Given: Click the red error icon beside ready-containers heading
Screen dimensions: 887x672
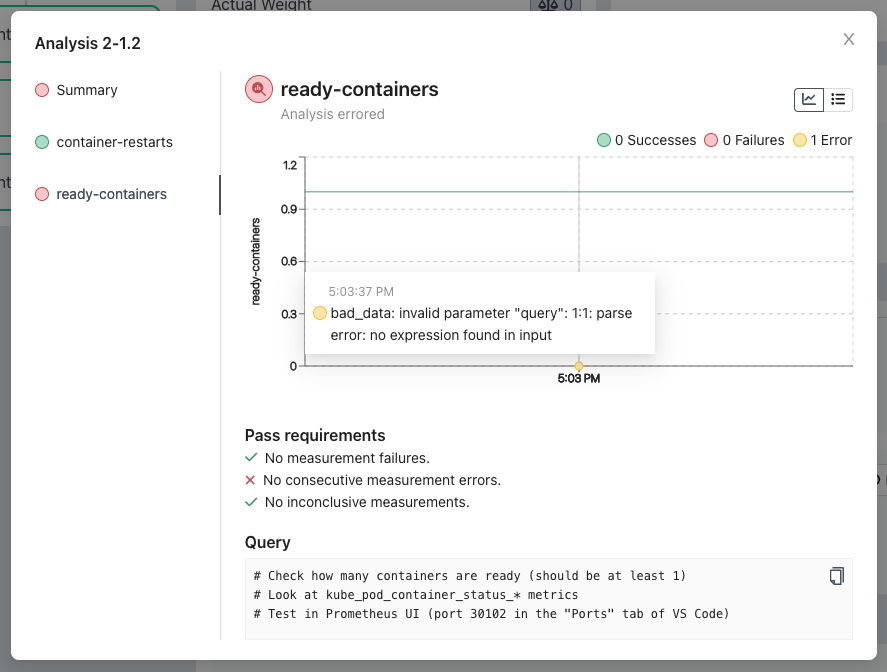Looking at the screenshot, I should click(x=258, y=88).
